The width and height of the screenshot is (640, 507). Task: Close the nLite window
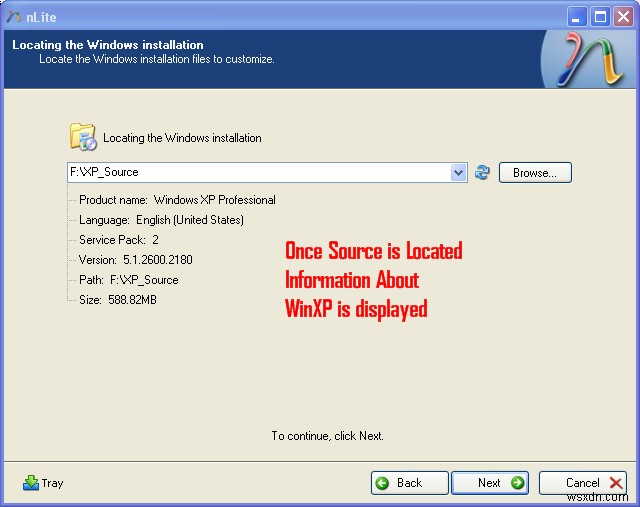point(623,17)
